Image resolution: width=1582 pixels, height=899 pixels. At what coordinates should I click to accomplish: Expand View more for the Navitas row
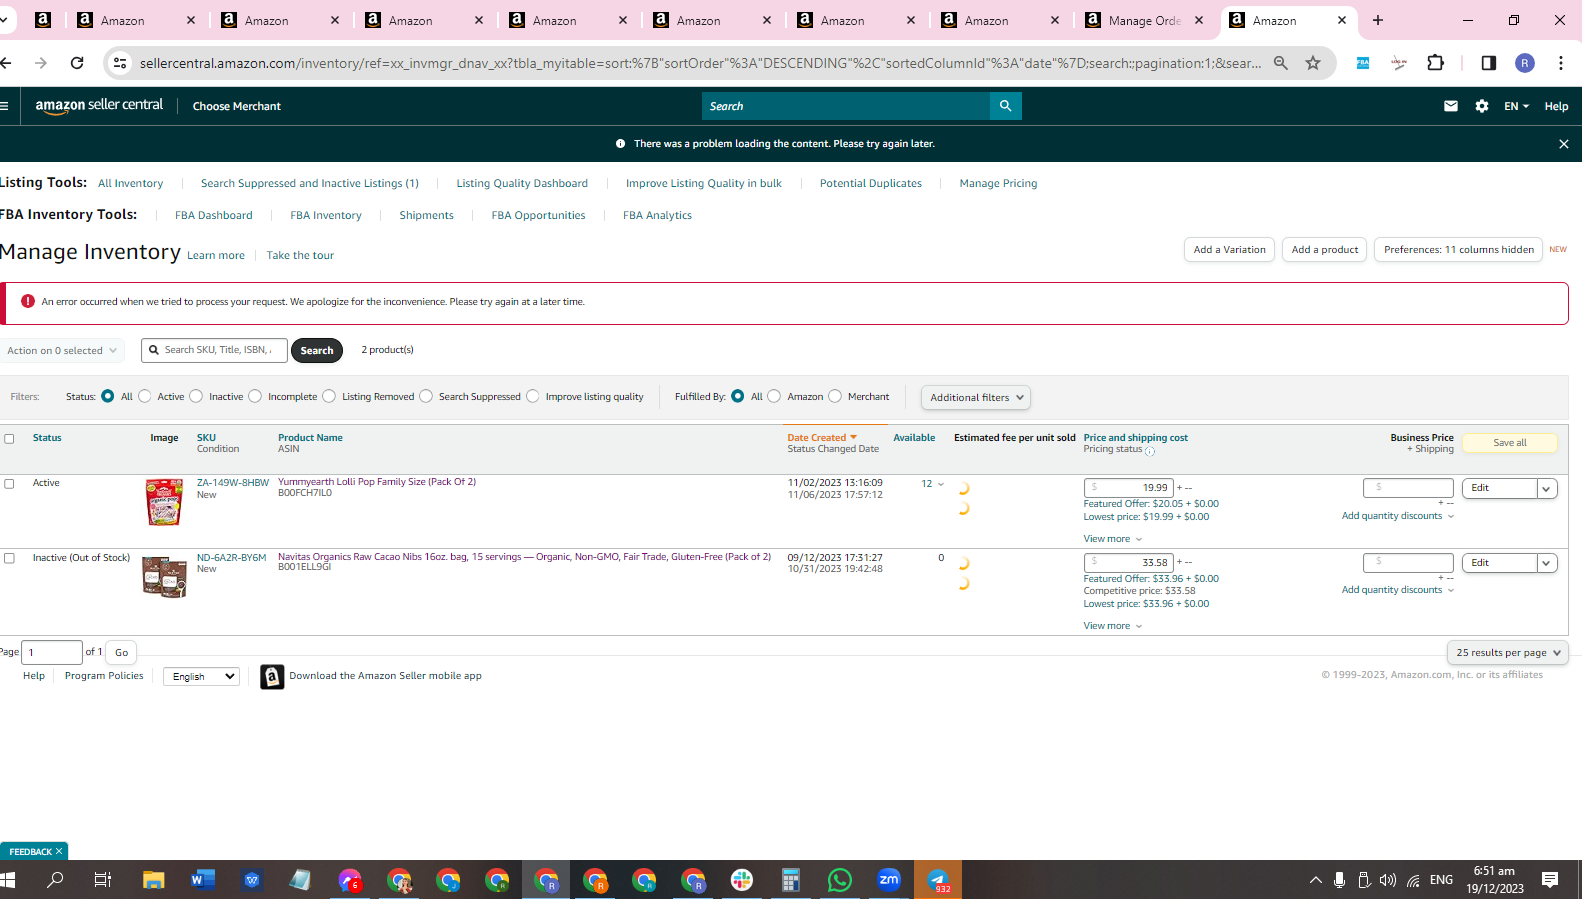[x=1112, y=626]
